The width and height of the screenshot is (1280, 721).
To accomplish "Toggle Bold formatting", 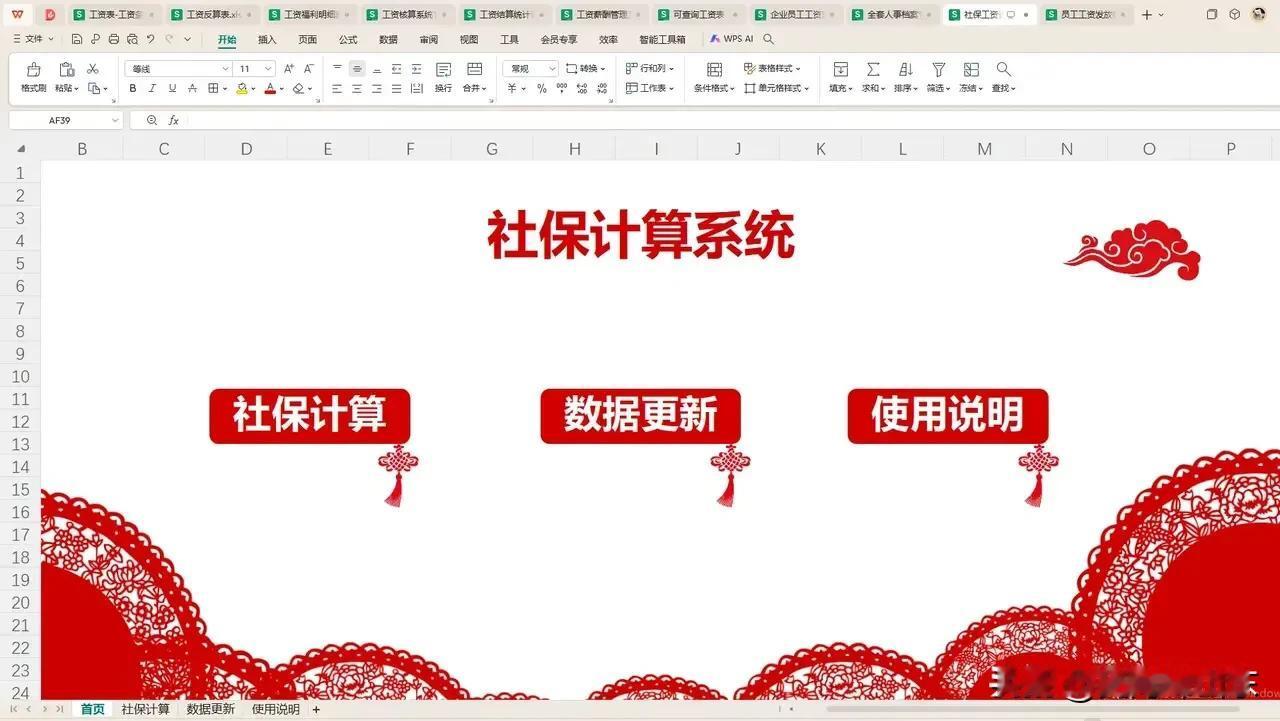I will point(133,89).
